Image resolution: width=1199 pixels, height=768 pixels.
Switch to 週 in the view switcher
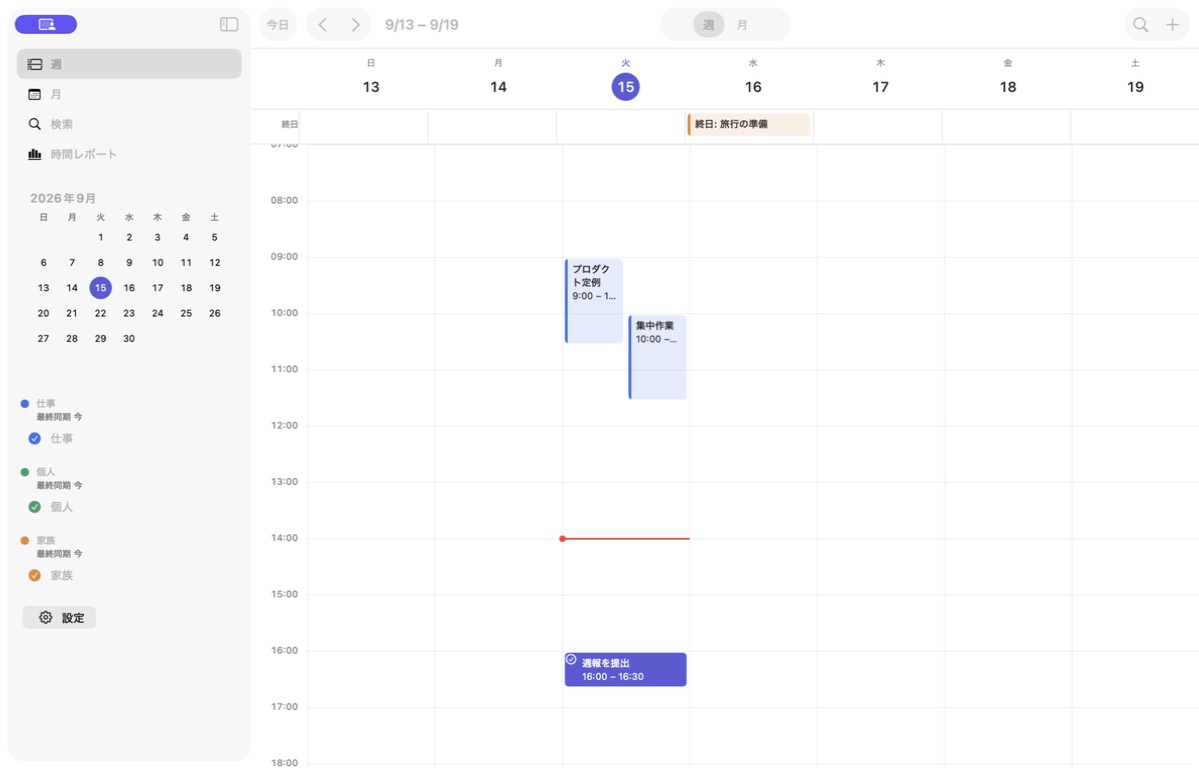(x=709, y=24)
